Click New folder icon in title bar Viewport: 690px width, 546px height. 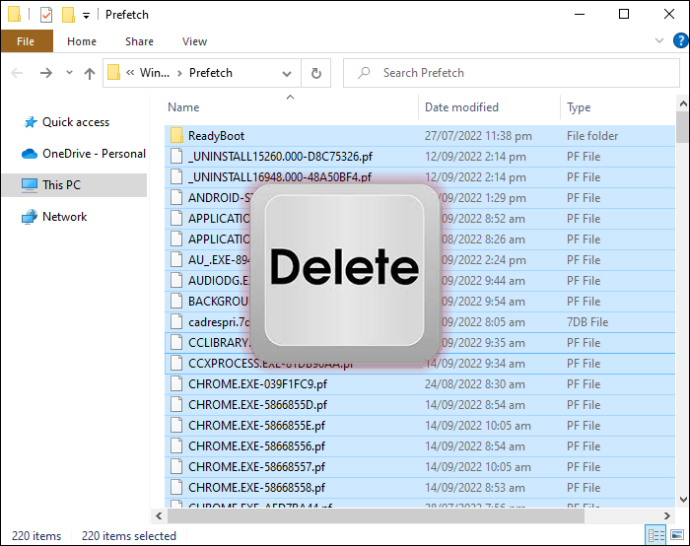click(68, 15)
